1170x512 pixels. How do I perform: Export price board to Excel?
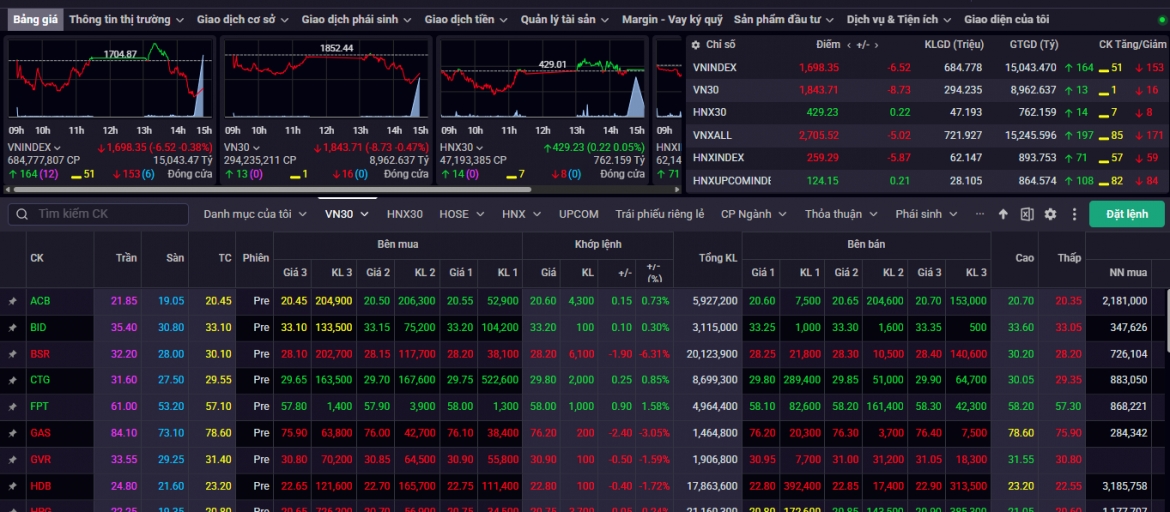1027,214
